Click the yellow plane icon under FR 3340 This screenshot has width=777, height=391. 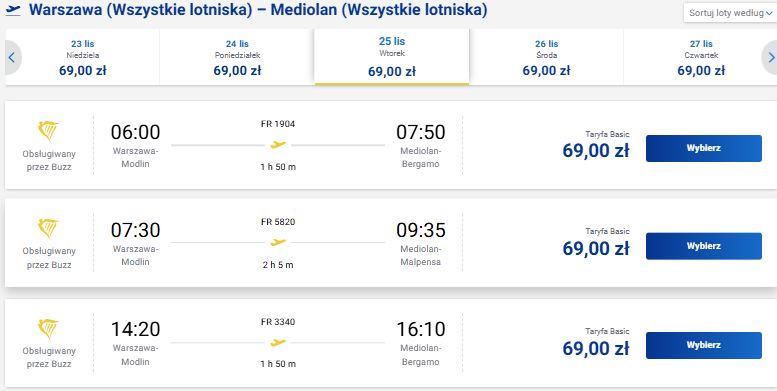point(278,342)
